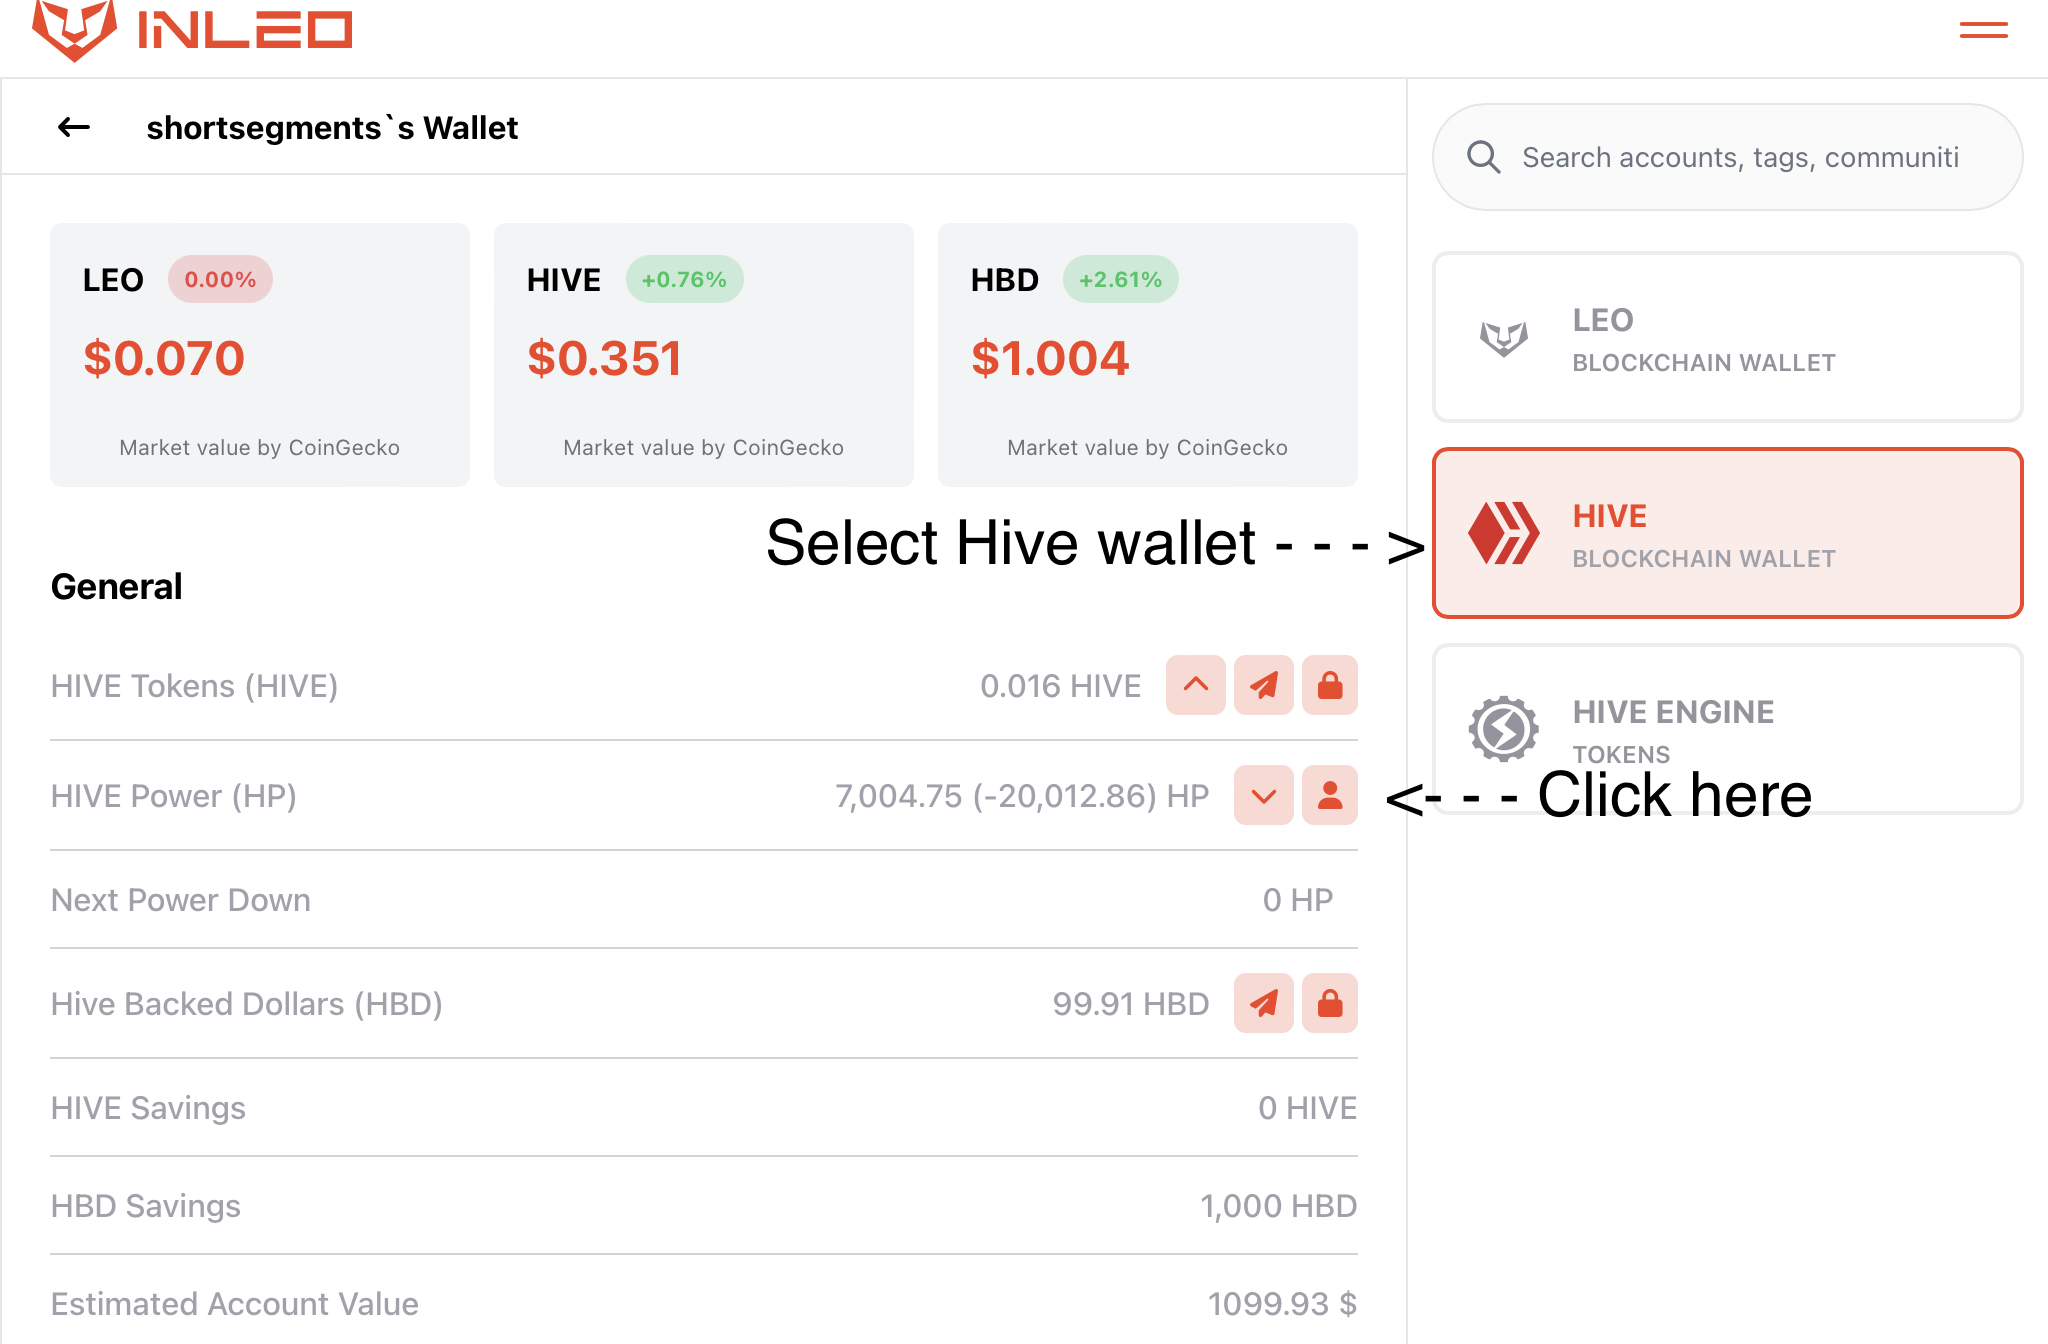The height and width of the screenshot is (1344, 2048).
Task: Click the 0.016 HIVE balance
Action: coord(1060,686)
